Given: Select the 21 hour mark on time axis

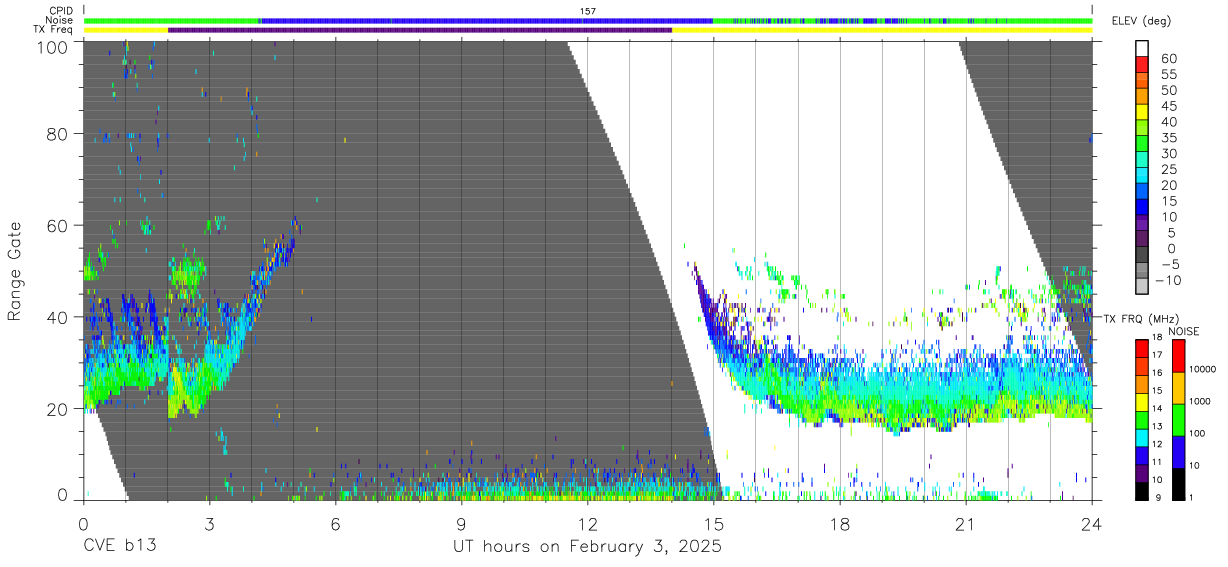Looking at the screenshot, I should pyautogui.click(x=964, y=524).
